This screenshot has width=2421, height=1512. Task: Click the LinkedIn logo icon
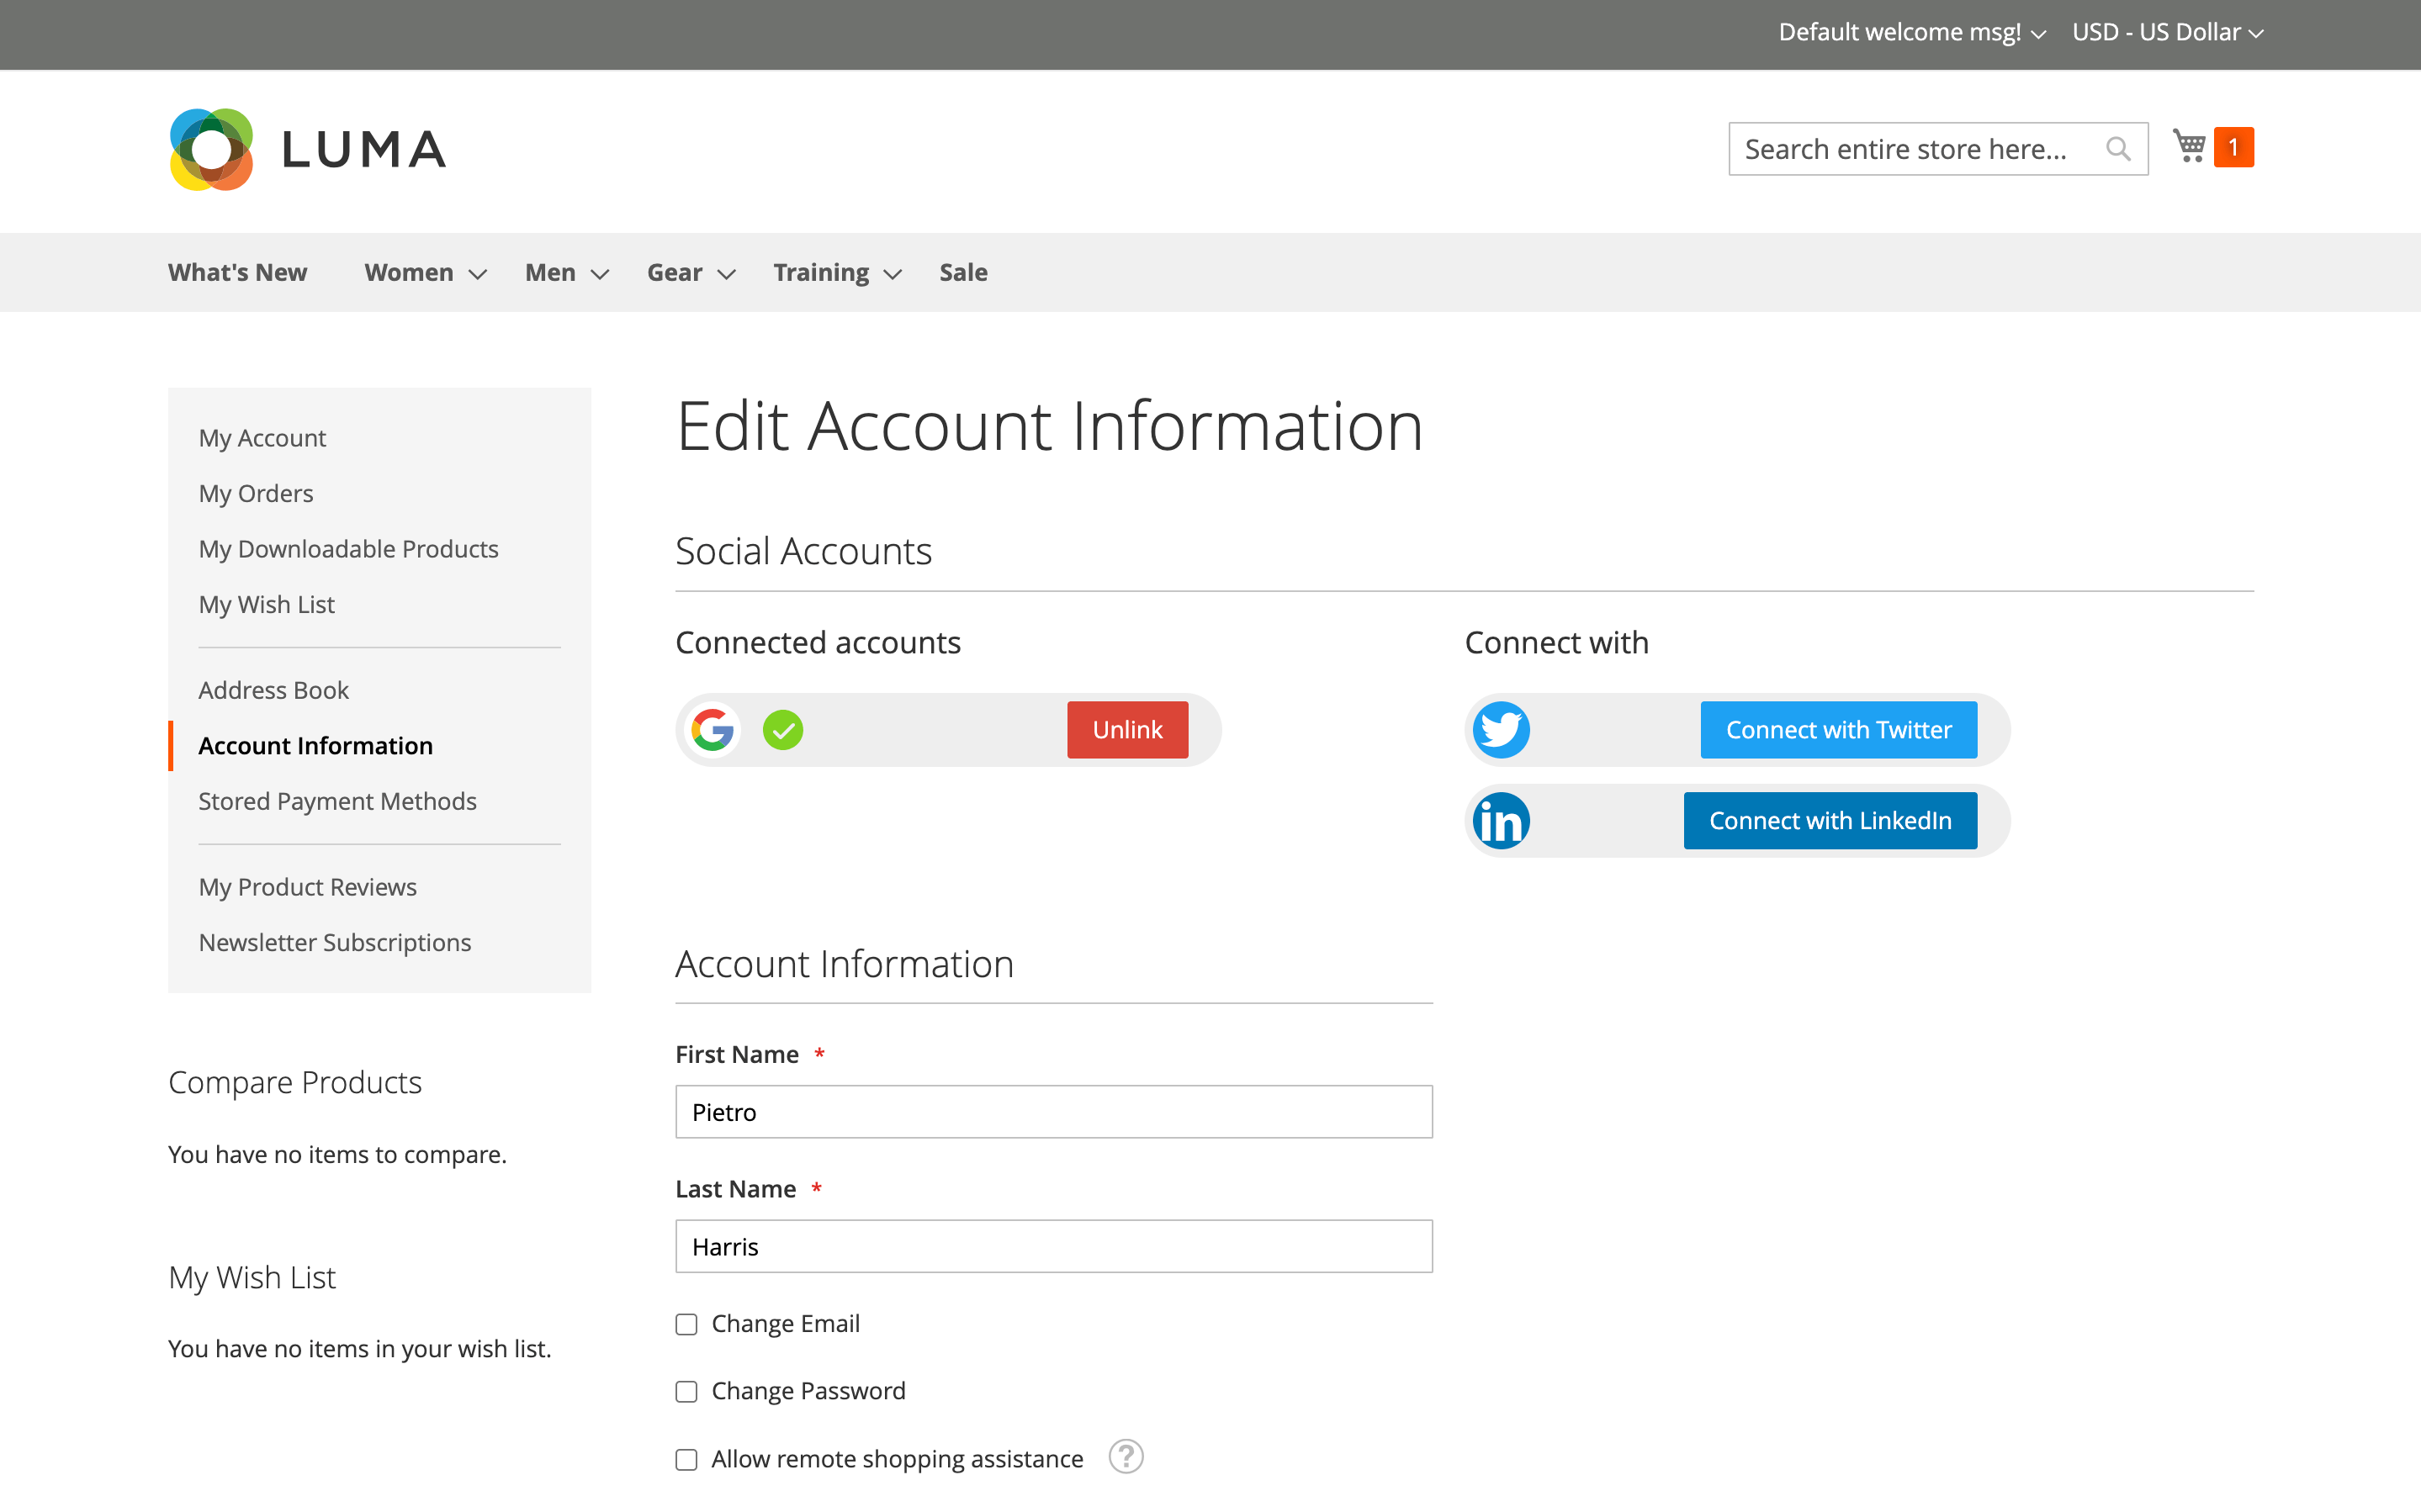1501,821
